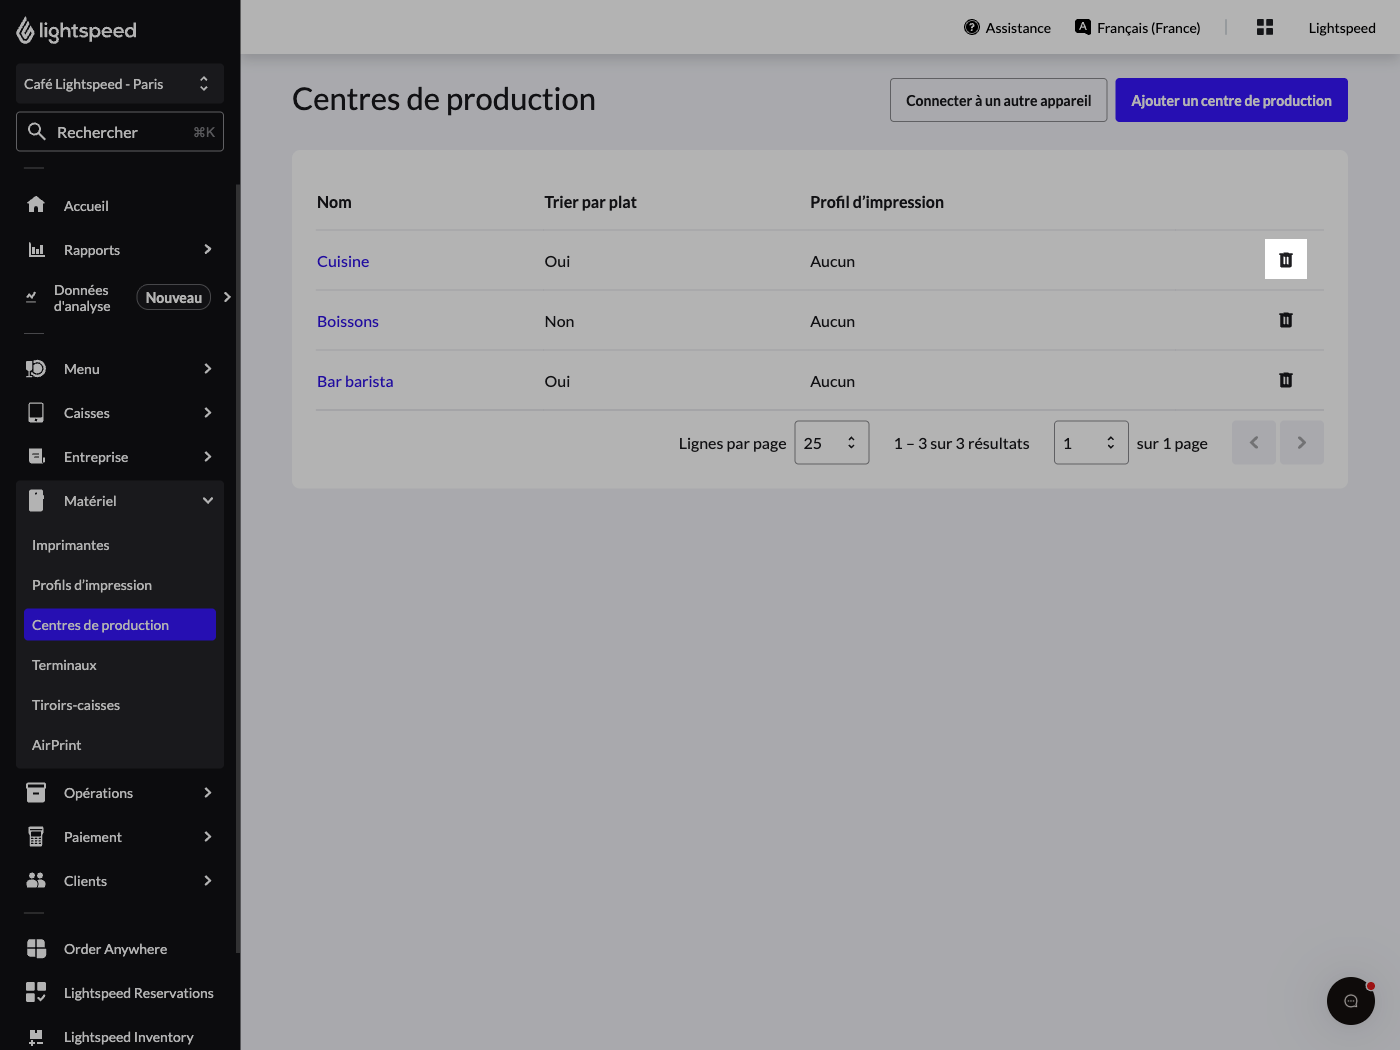Click the 1 – 3 sur 3 résultats text
1400x1050 pixels.
click(x=961, y=443)
